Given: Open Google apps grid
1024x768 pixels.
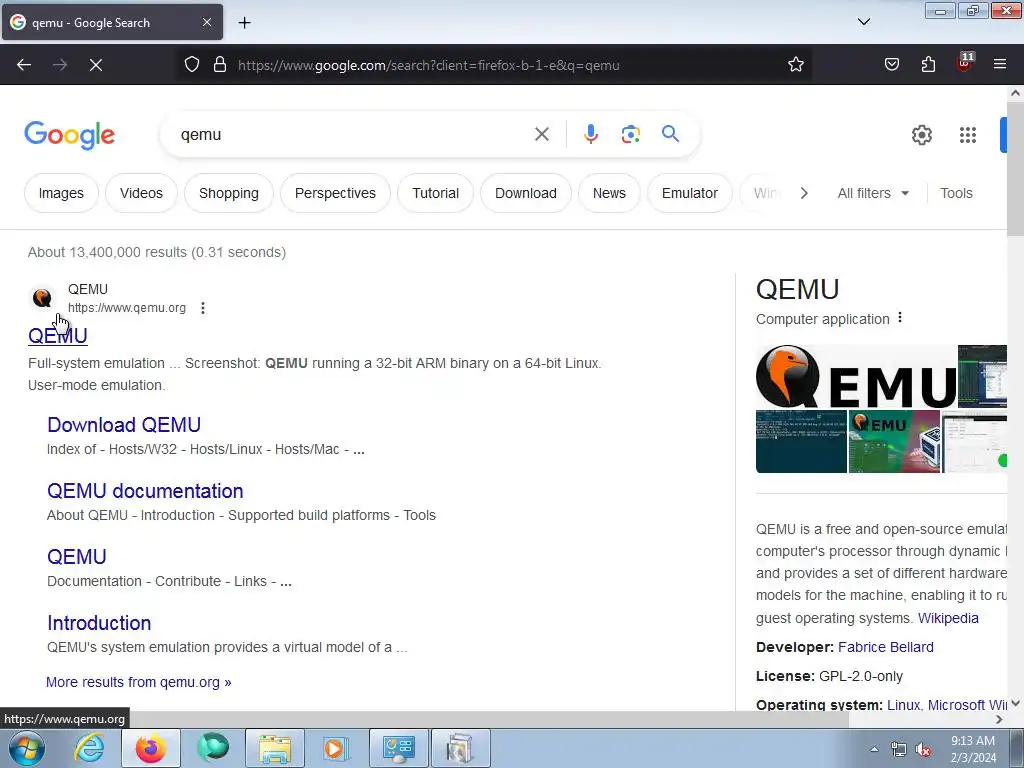Looking at the screenshot, I should [968, 135].
